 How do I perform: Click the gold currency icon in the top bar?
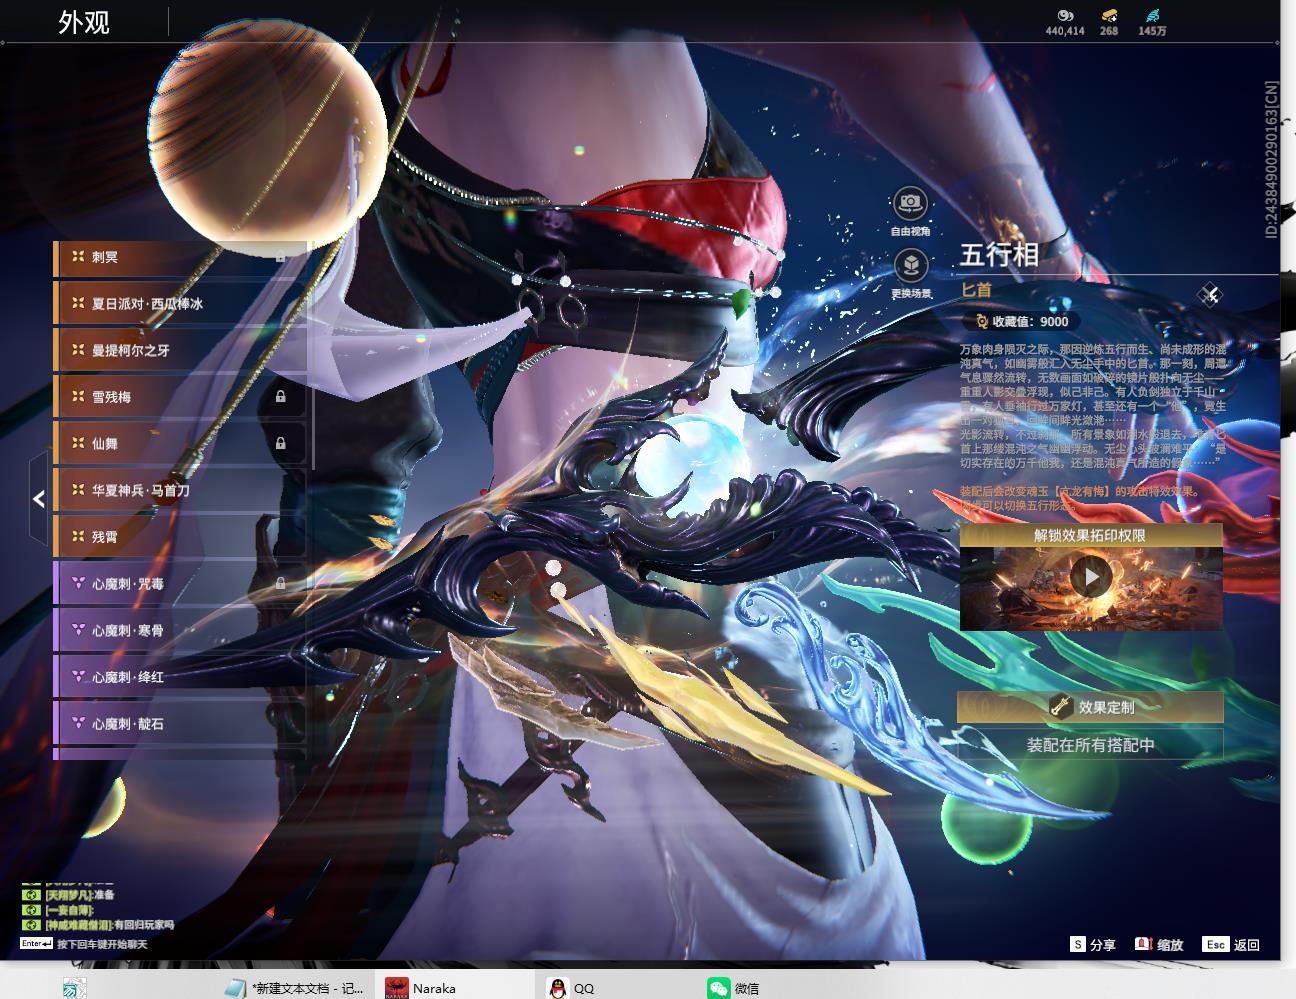click(1109, 15)
